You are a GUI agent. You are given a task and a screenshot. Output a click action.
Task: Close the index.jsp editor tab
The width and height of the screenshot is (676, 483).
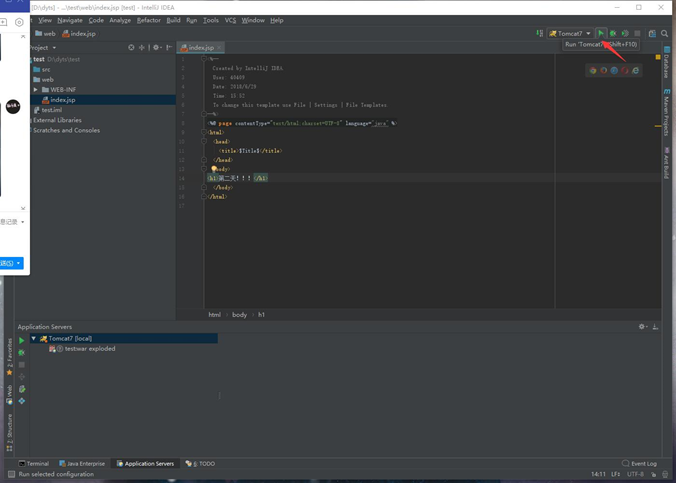click(219, 47)
